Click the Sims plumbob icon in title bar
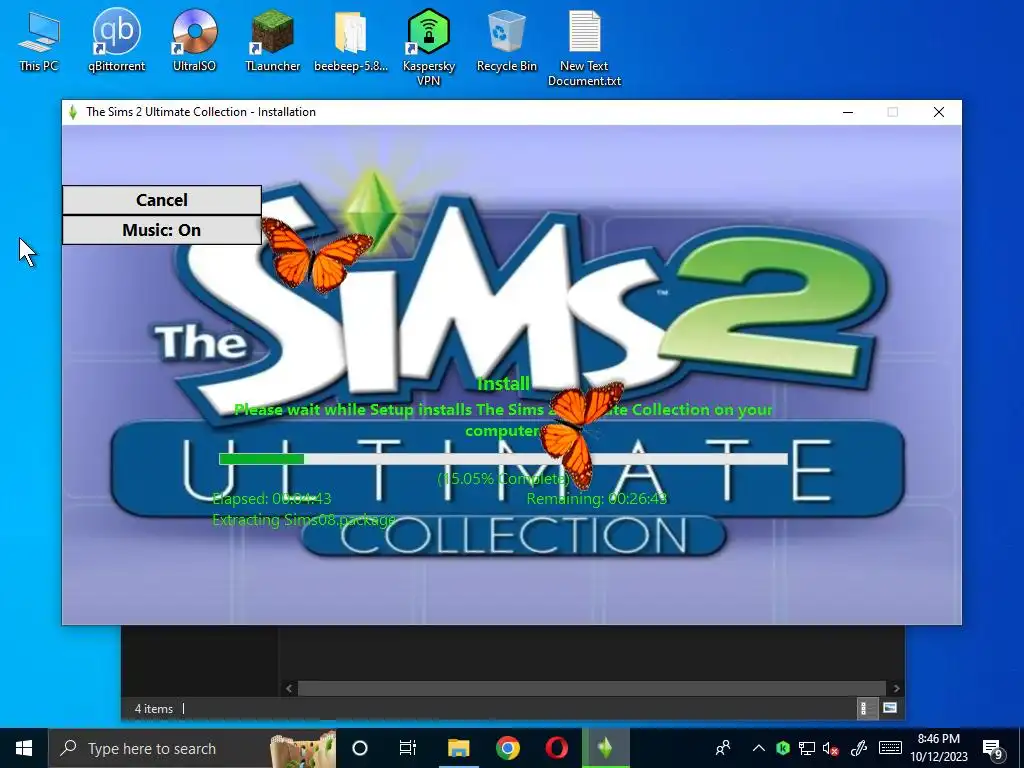1024x768 pixels. tap(72, 112)
